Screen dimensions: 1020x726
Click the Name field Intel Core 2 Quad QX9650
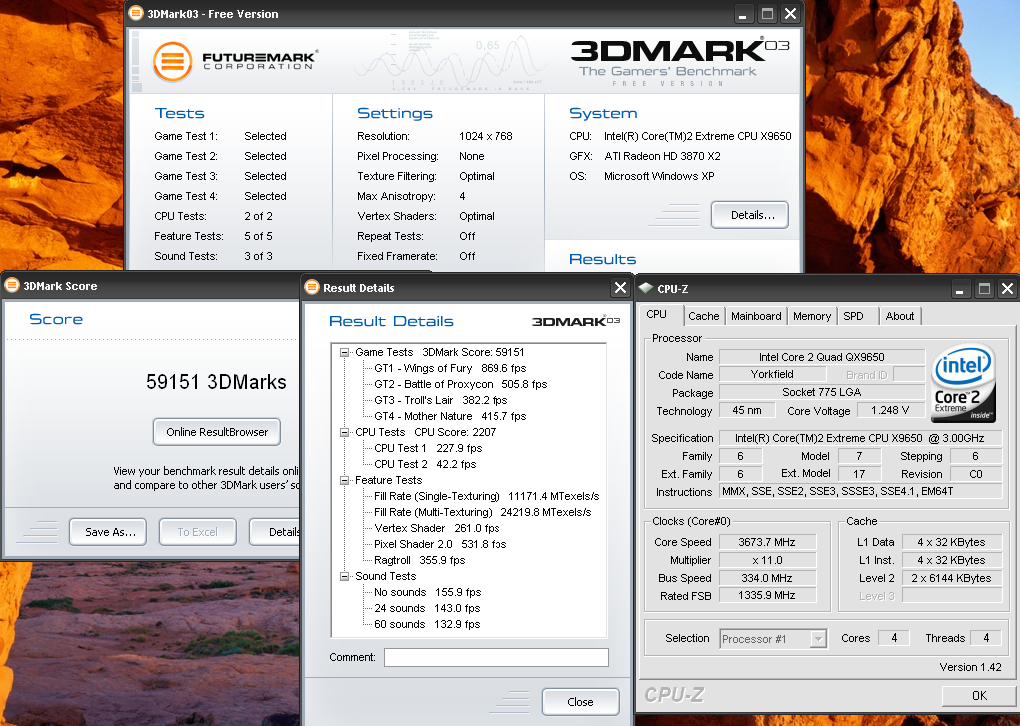pyautogui.click(x=822, y=356)
